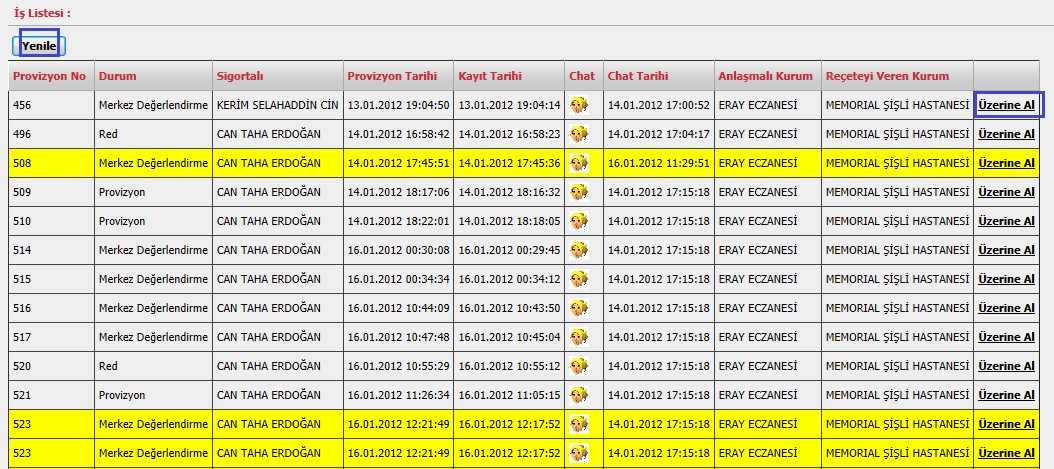Select the KERİM SELAHADDİN CİN cell

(x=277, y=105)
